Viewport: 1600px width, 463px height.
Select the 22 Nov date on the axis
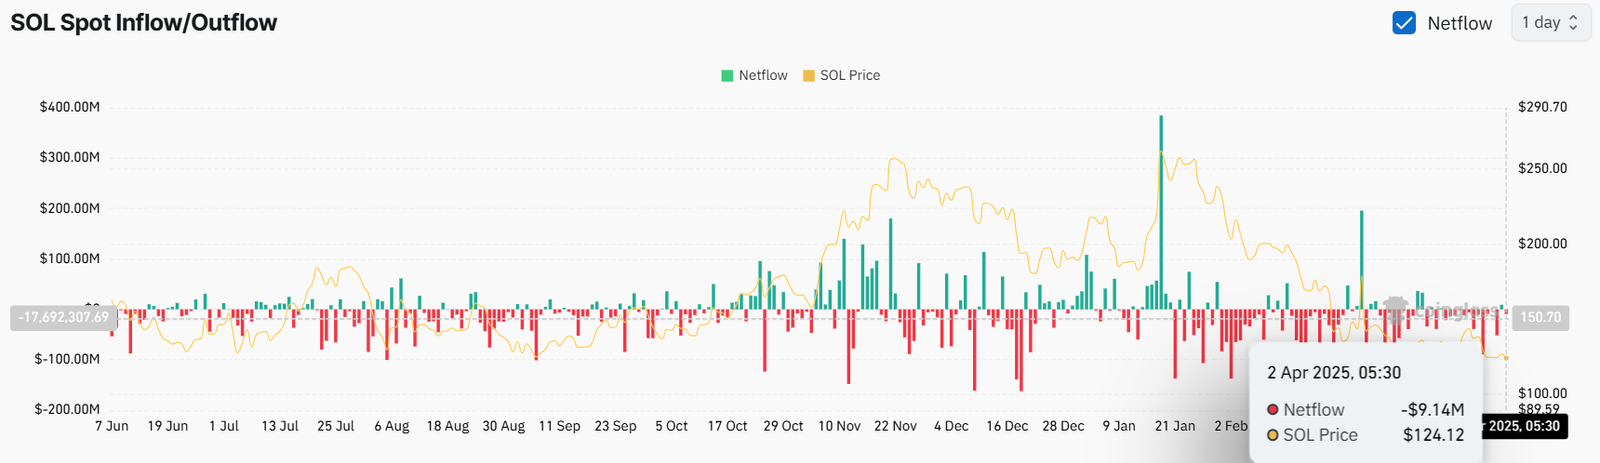coord(895,426)
